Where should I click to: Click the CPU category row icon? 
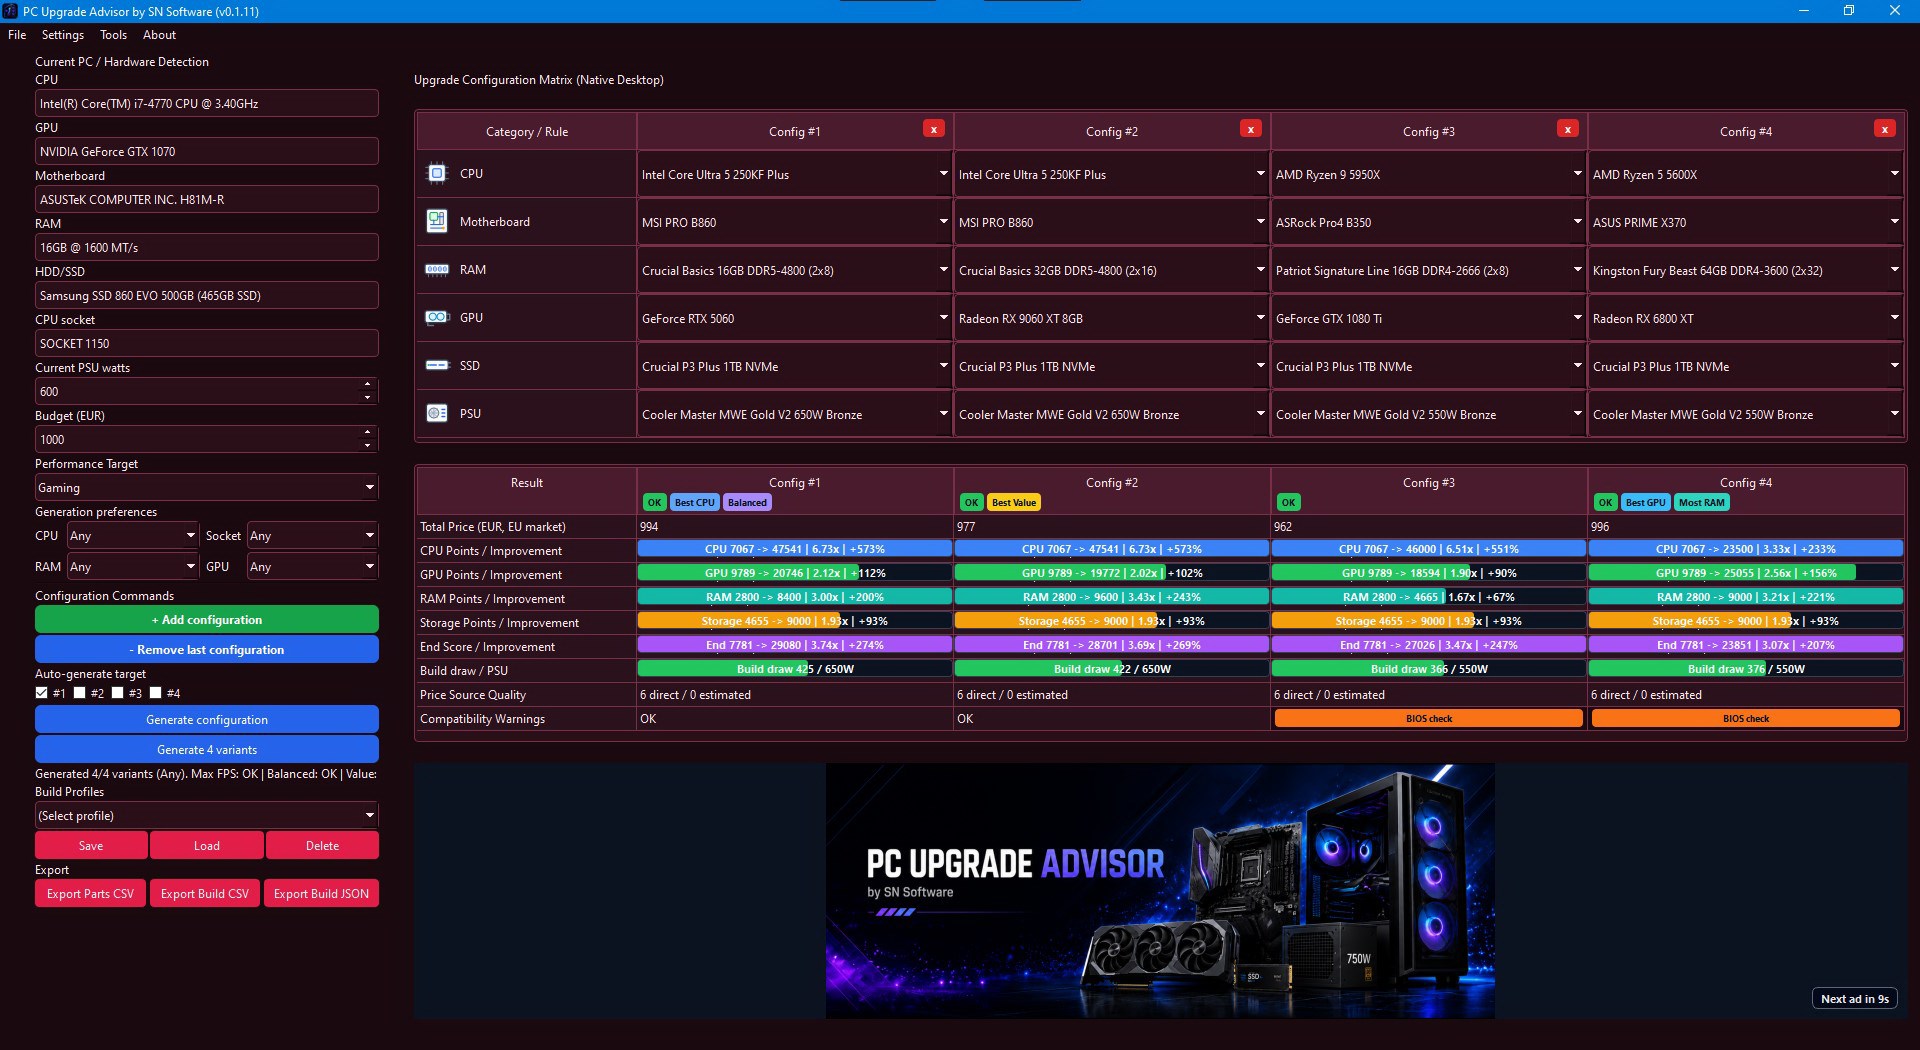pos(437,173)
